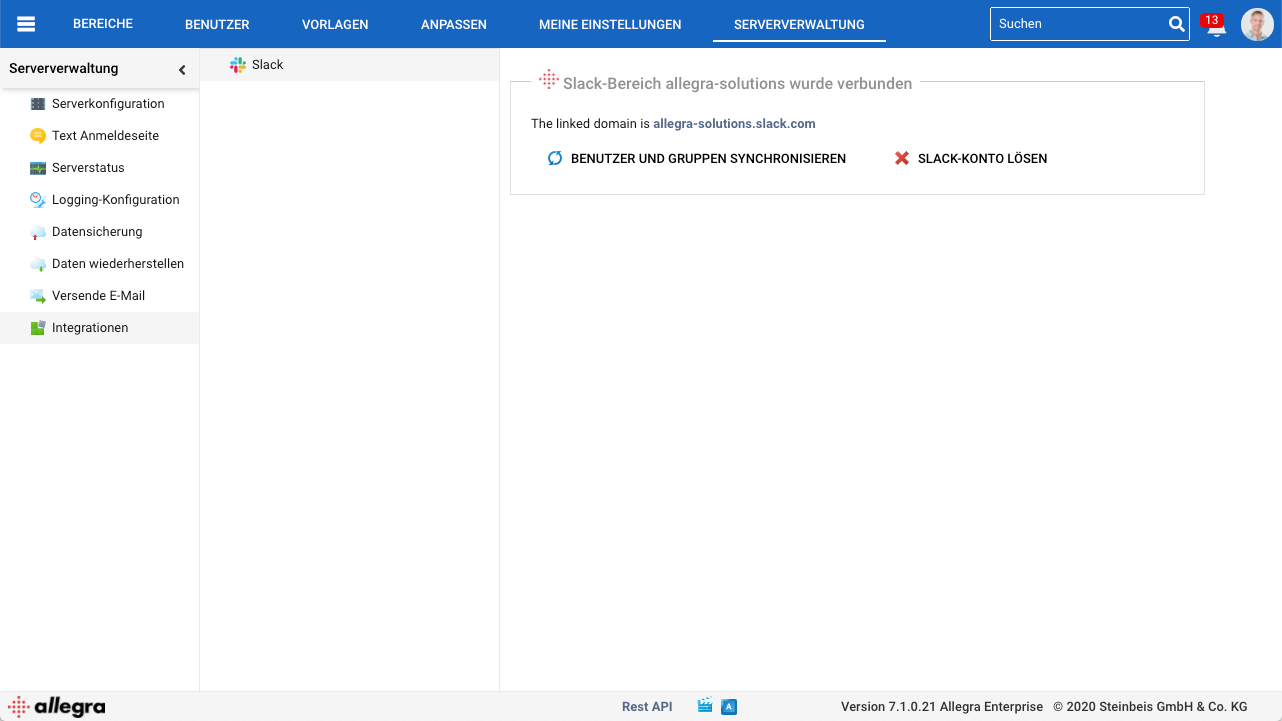This screenshot has width=1282, height=721.
Task: Select Serverkonfiguration in the sidebar
Action: 108,104
